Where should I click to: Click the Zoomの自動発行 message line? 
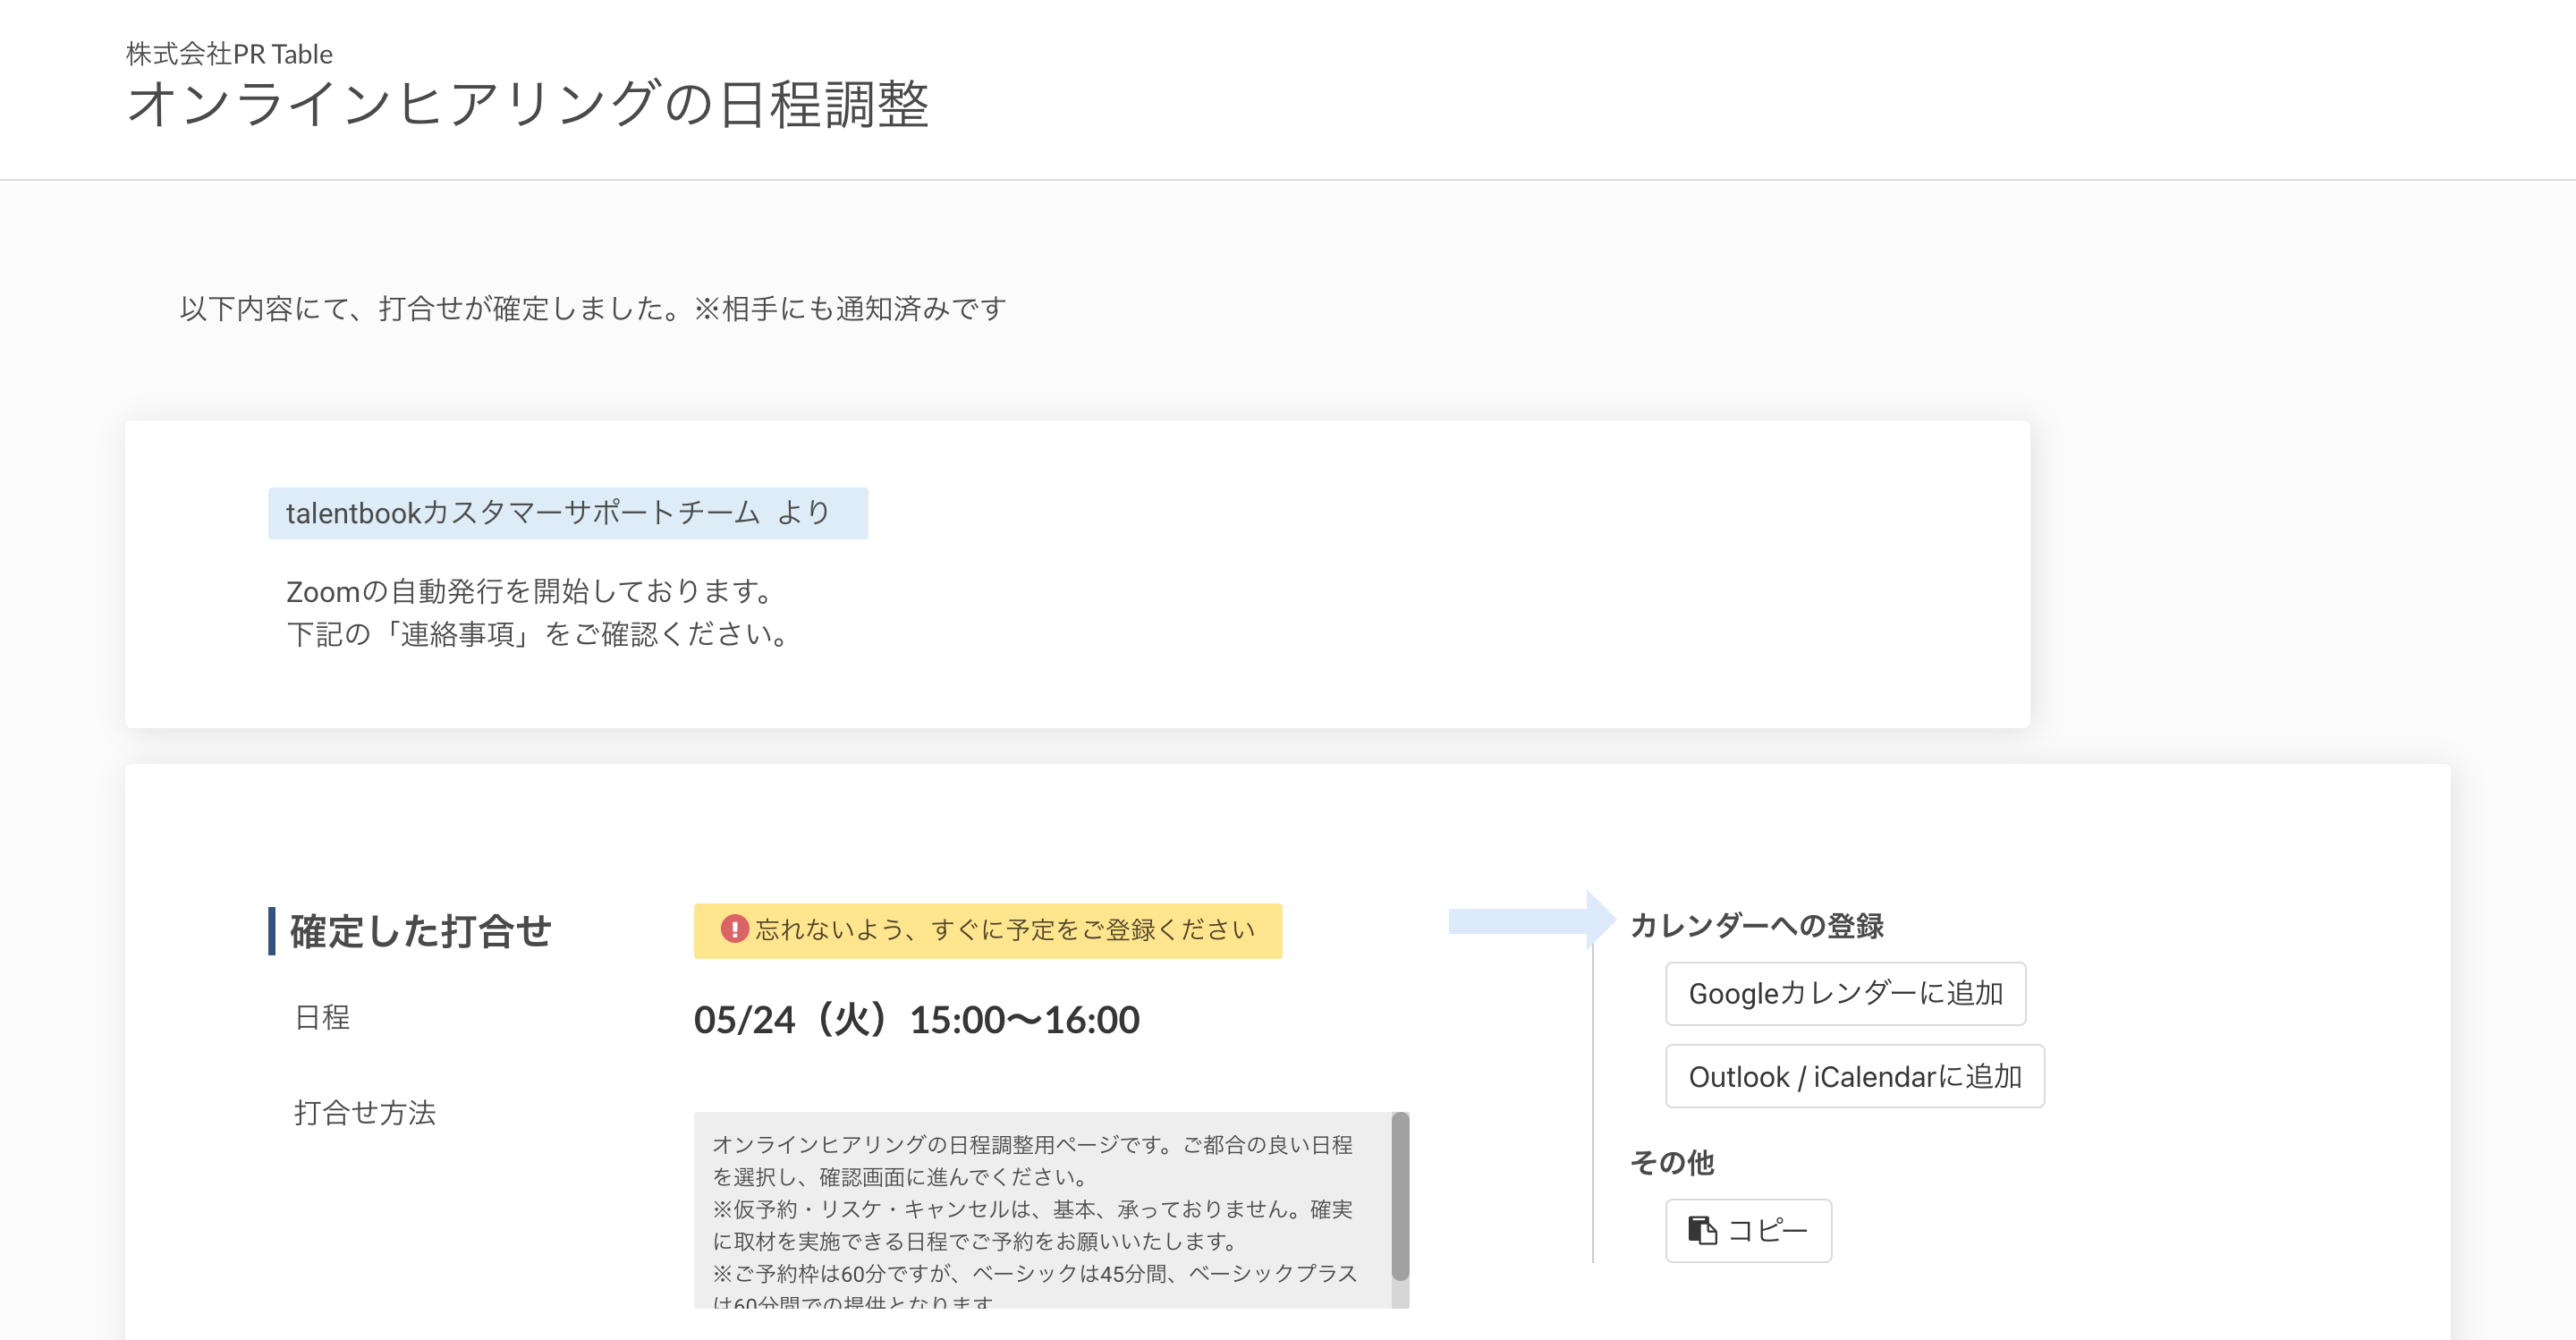click(x=530, y=591)
